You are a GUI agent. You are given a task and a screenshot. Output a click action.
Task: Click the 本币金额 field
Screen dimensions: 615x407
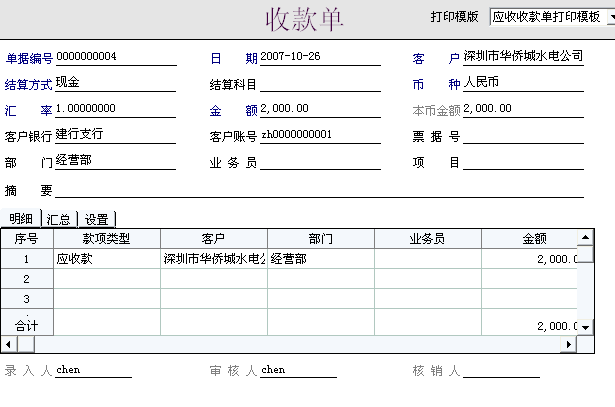pyautogui.click(x=523, y=109)
